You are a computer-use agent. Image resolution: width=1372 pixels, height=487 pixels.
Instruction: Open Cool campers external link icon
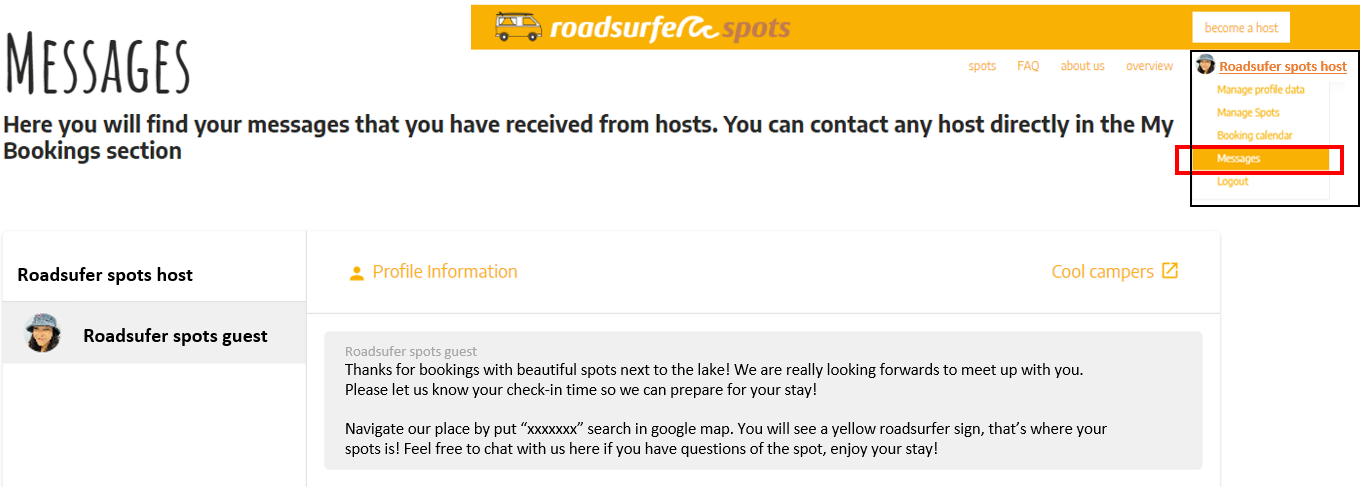[x=1169, y=271]
